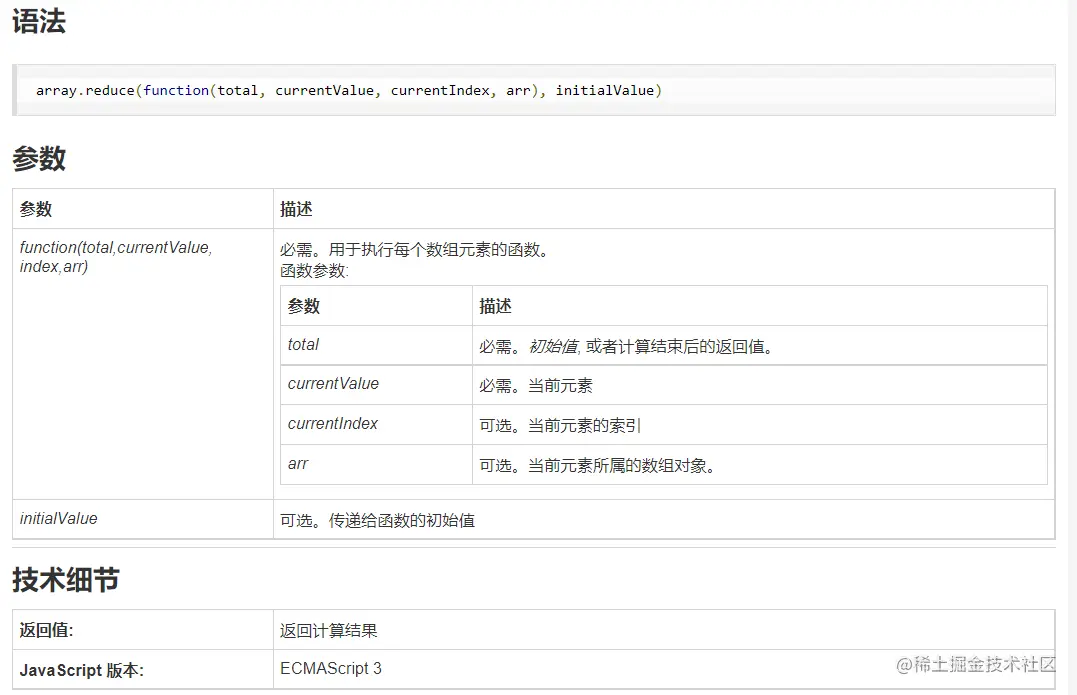Click the initialValue parameter cell

click(x=143, y=519)
